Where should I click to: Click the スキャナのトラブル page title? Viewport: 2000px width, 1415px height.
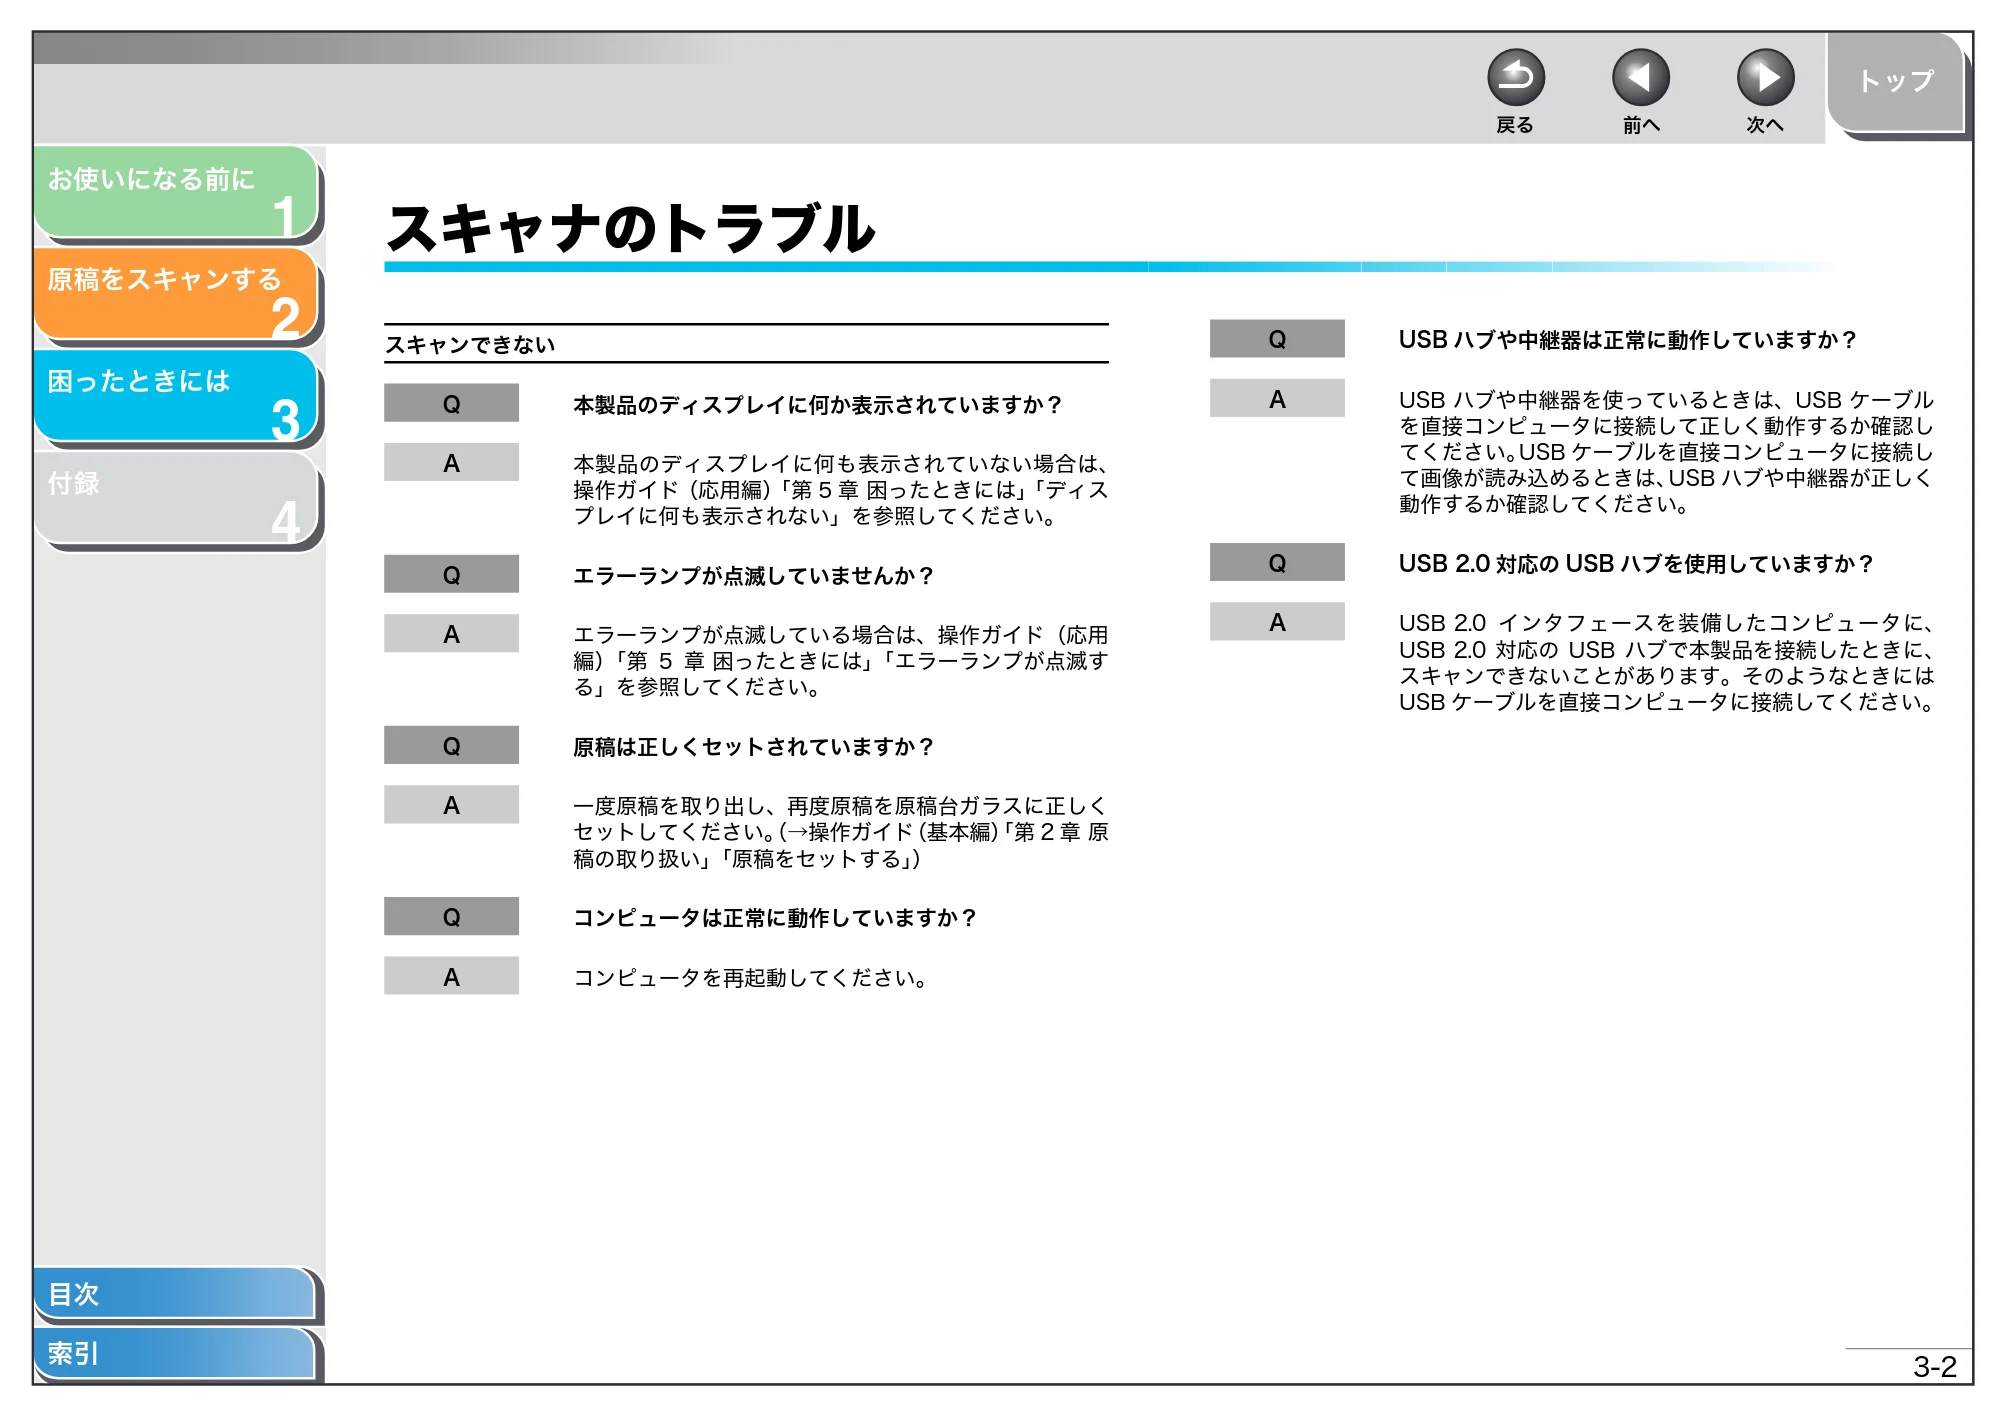(631, 228)
